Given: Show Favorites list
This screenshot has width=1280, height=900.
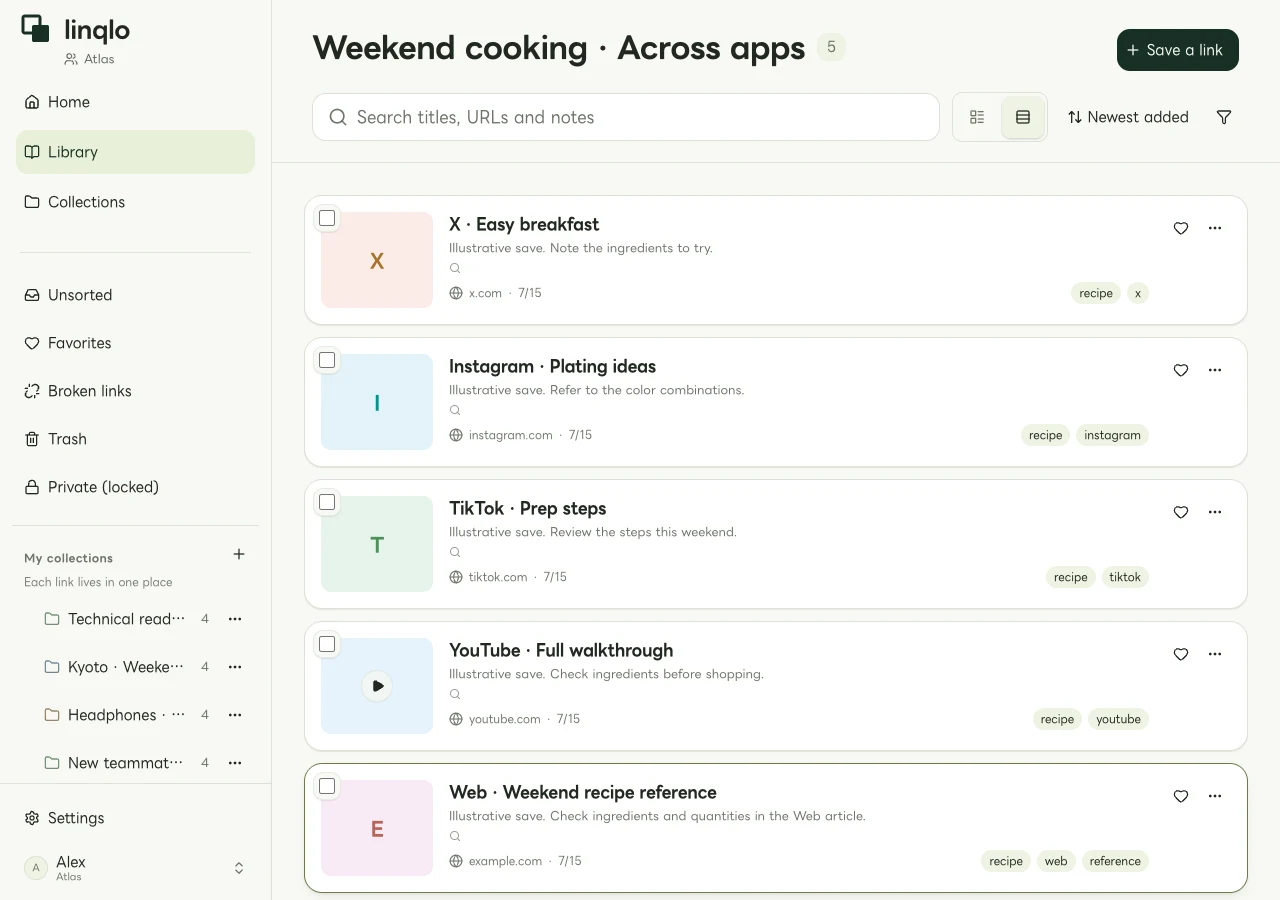Looking at the screenshot, I should point(135,343).
